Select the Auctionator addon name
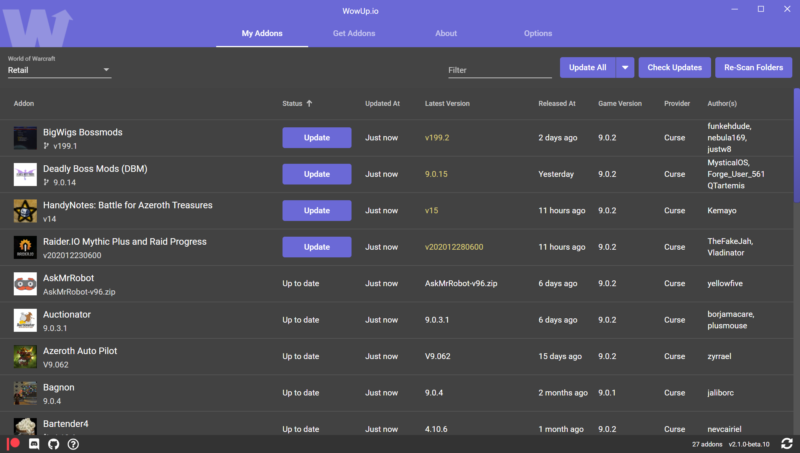 pos(67,315)
